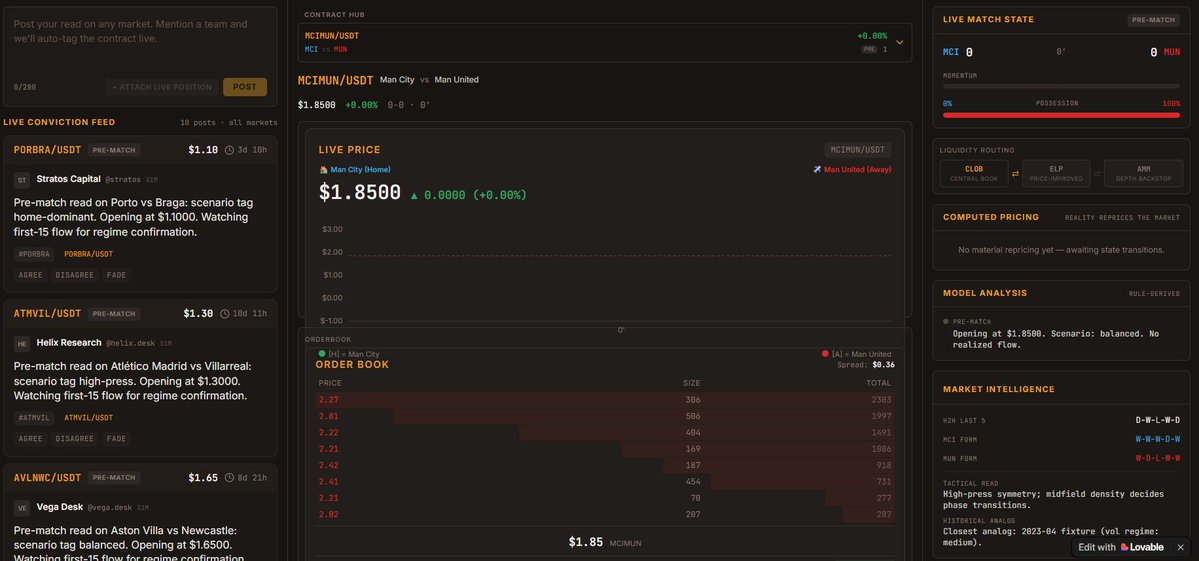Select the CLOB Central Book routing option
This screenshot has width=1199, height=561.
[974, 173]
